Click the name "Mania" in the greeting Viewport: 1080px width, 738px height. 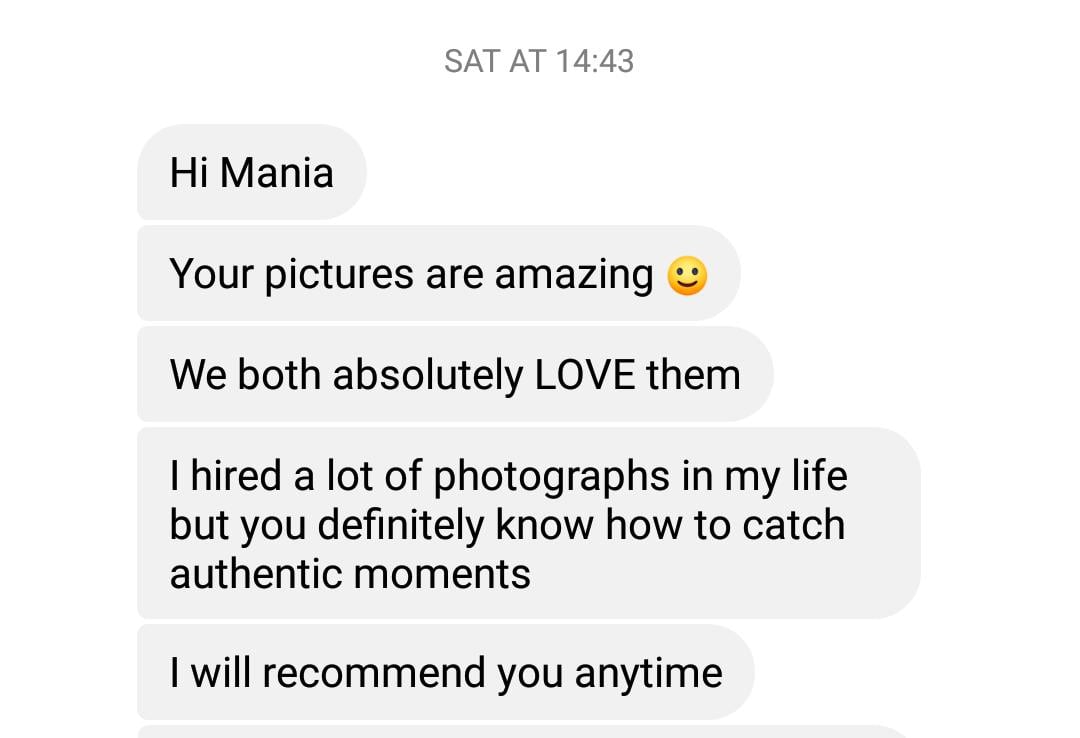click(x=277, y=173)
